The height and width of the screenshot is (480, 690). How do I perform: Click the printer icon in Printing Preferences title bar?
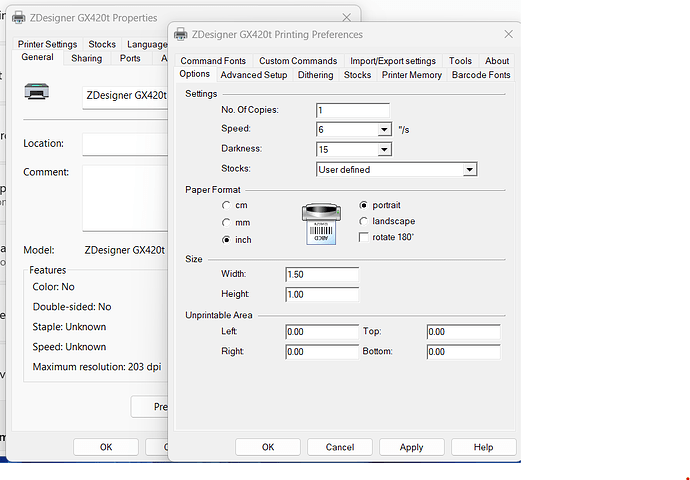[x=181, y=34]
